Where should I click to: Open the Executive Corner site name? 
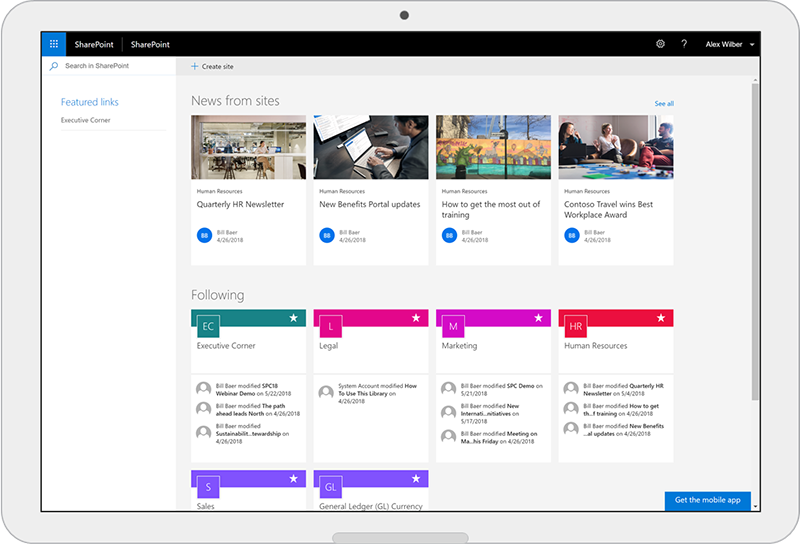pos(226,345)
